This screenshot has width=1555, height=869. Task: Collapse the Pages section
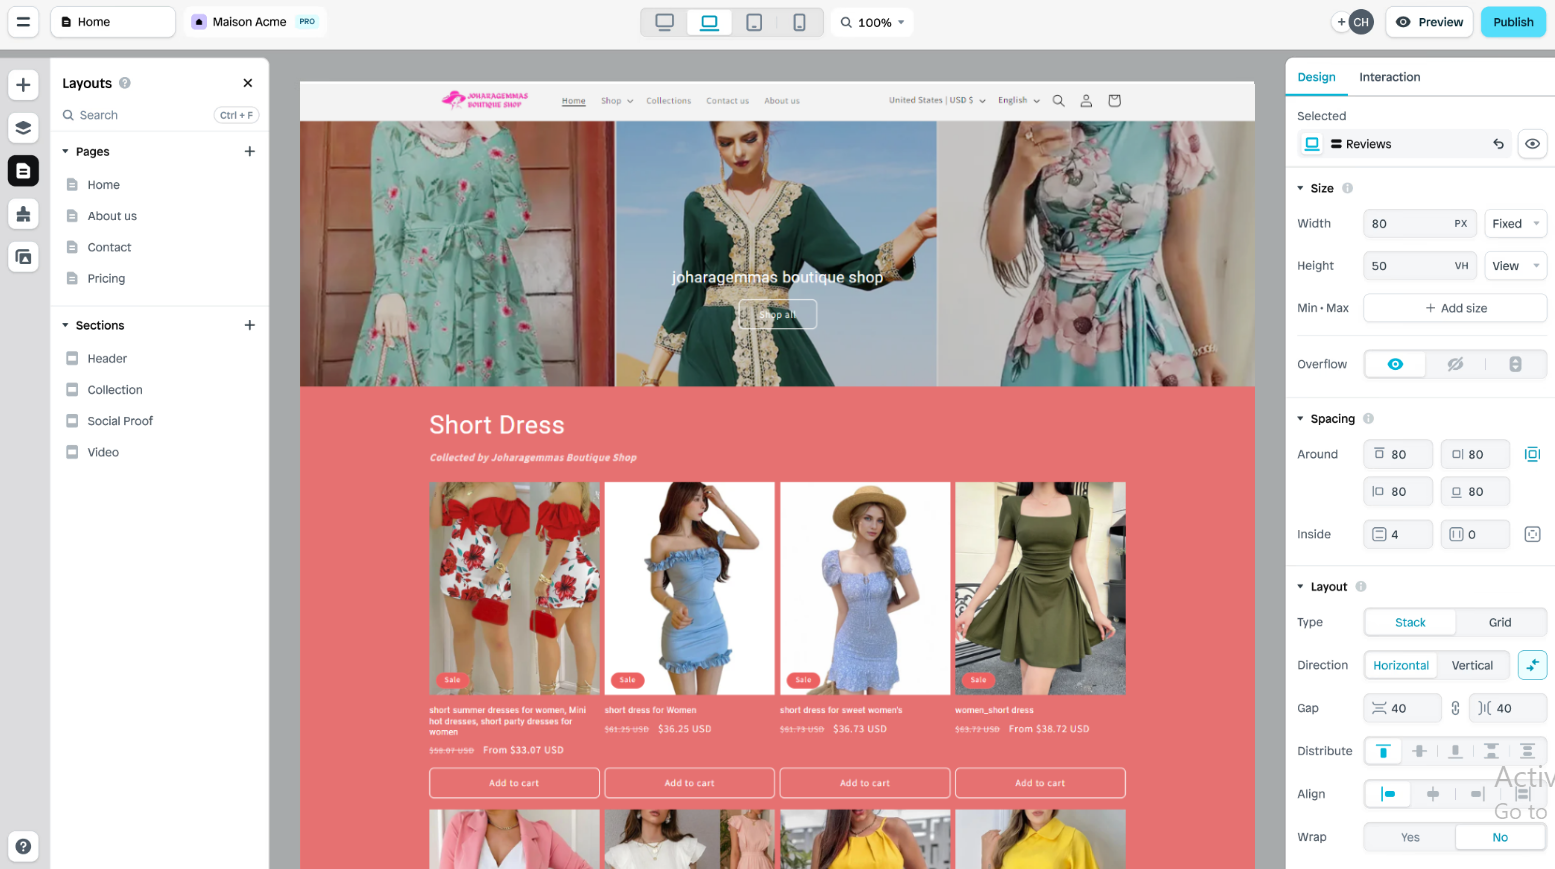[66, 152]
